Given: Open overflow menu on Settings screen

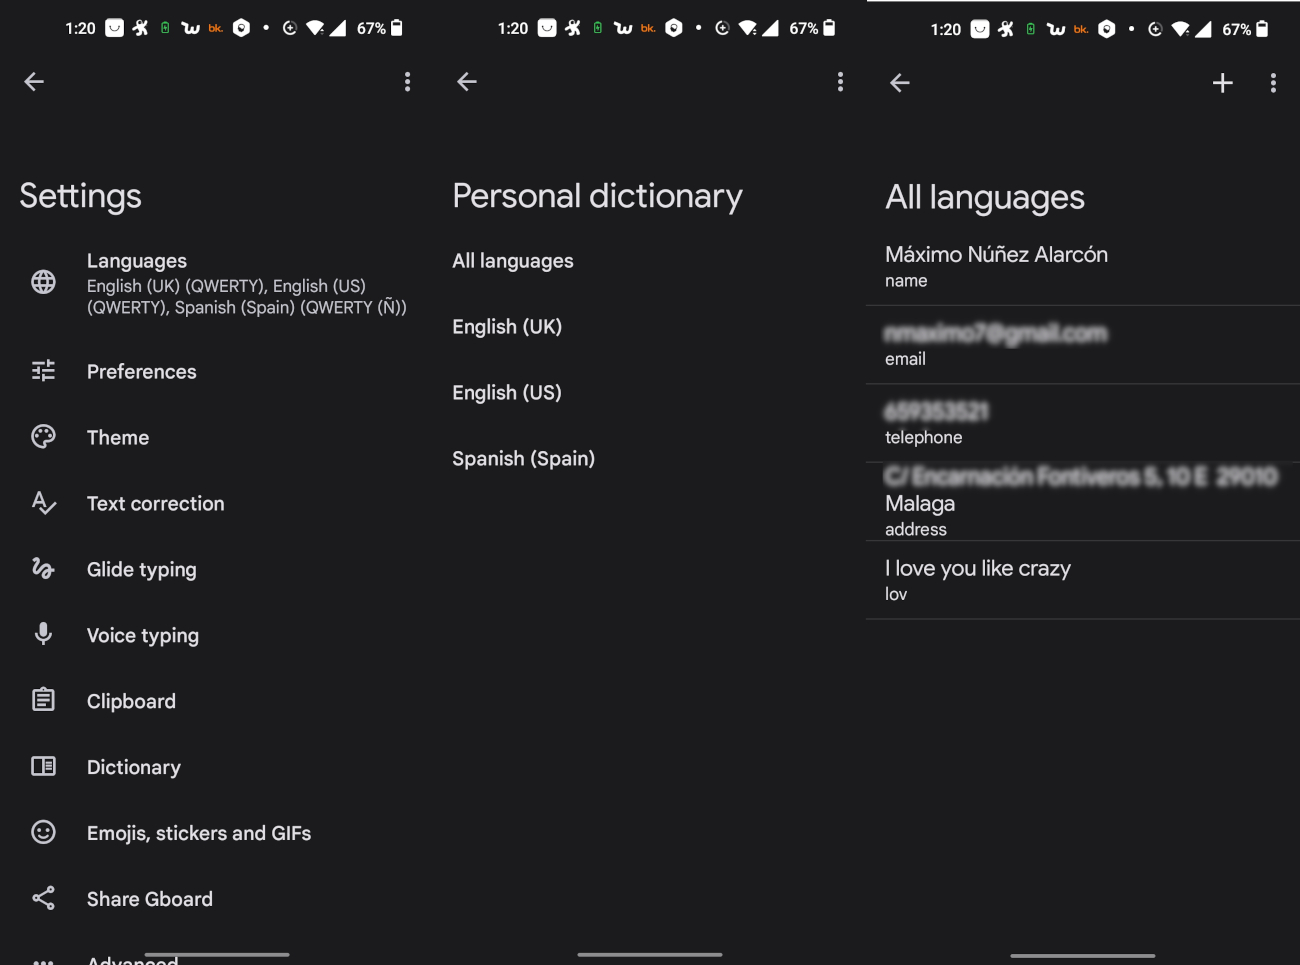Looking at the screenshot, I should tap(407, 82).
